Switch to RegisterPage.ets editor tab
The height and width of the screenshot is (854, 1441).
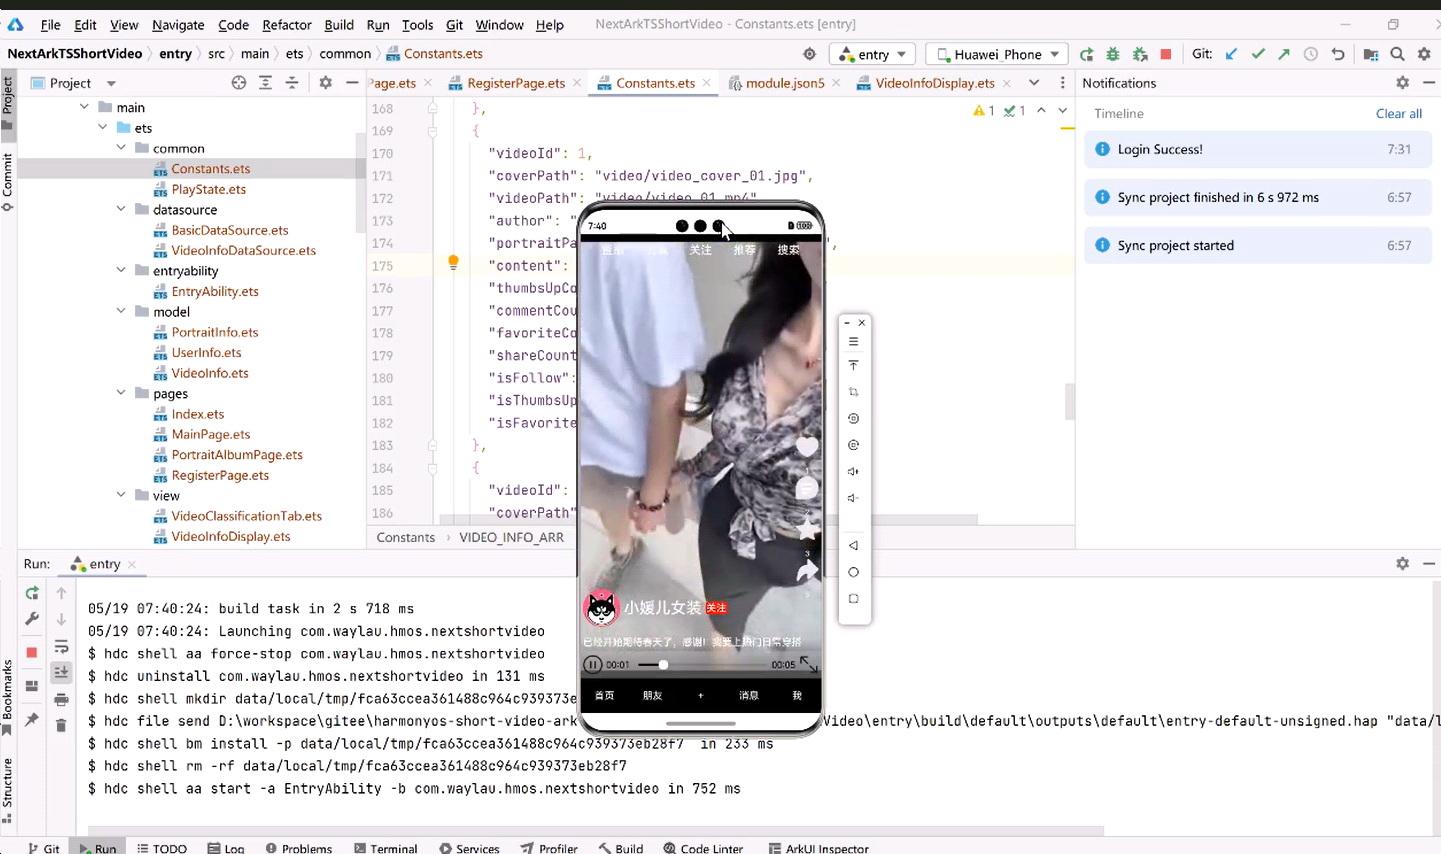515,83
